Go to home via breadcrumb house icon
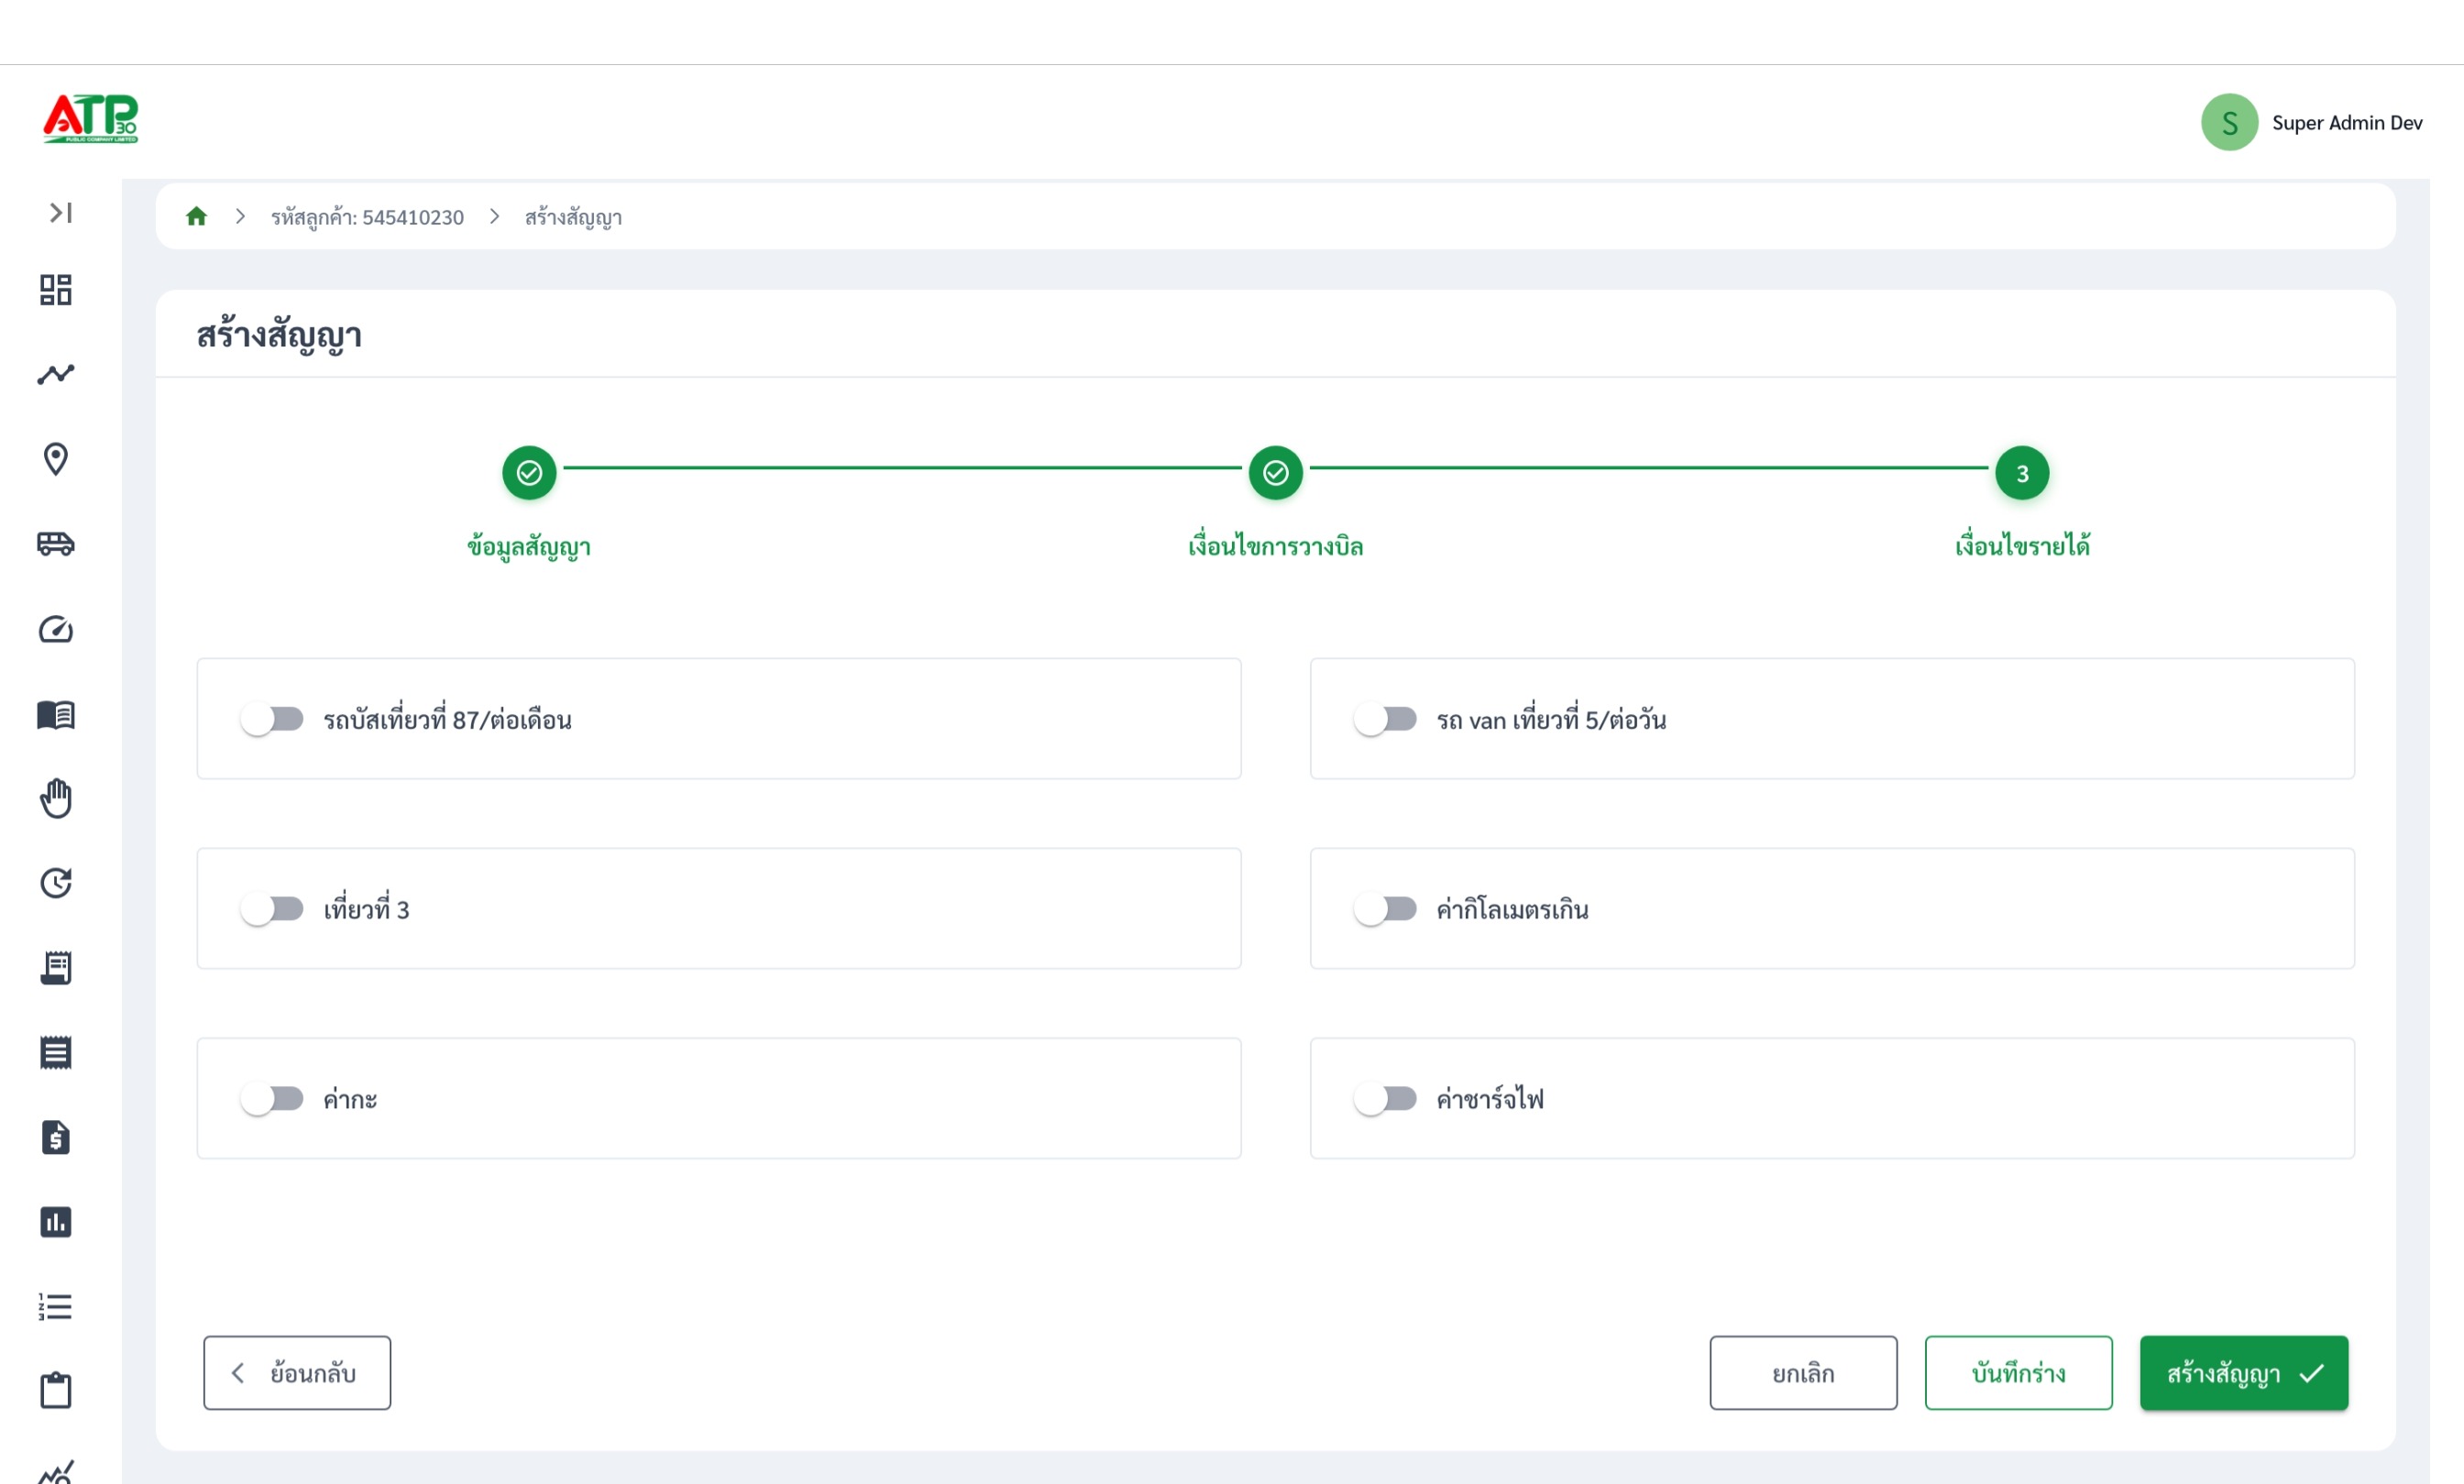This screenshot has width=2464, height=1484. click(x=196, y=216)
